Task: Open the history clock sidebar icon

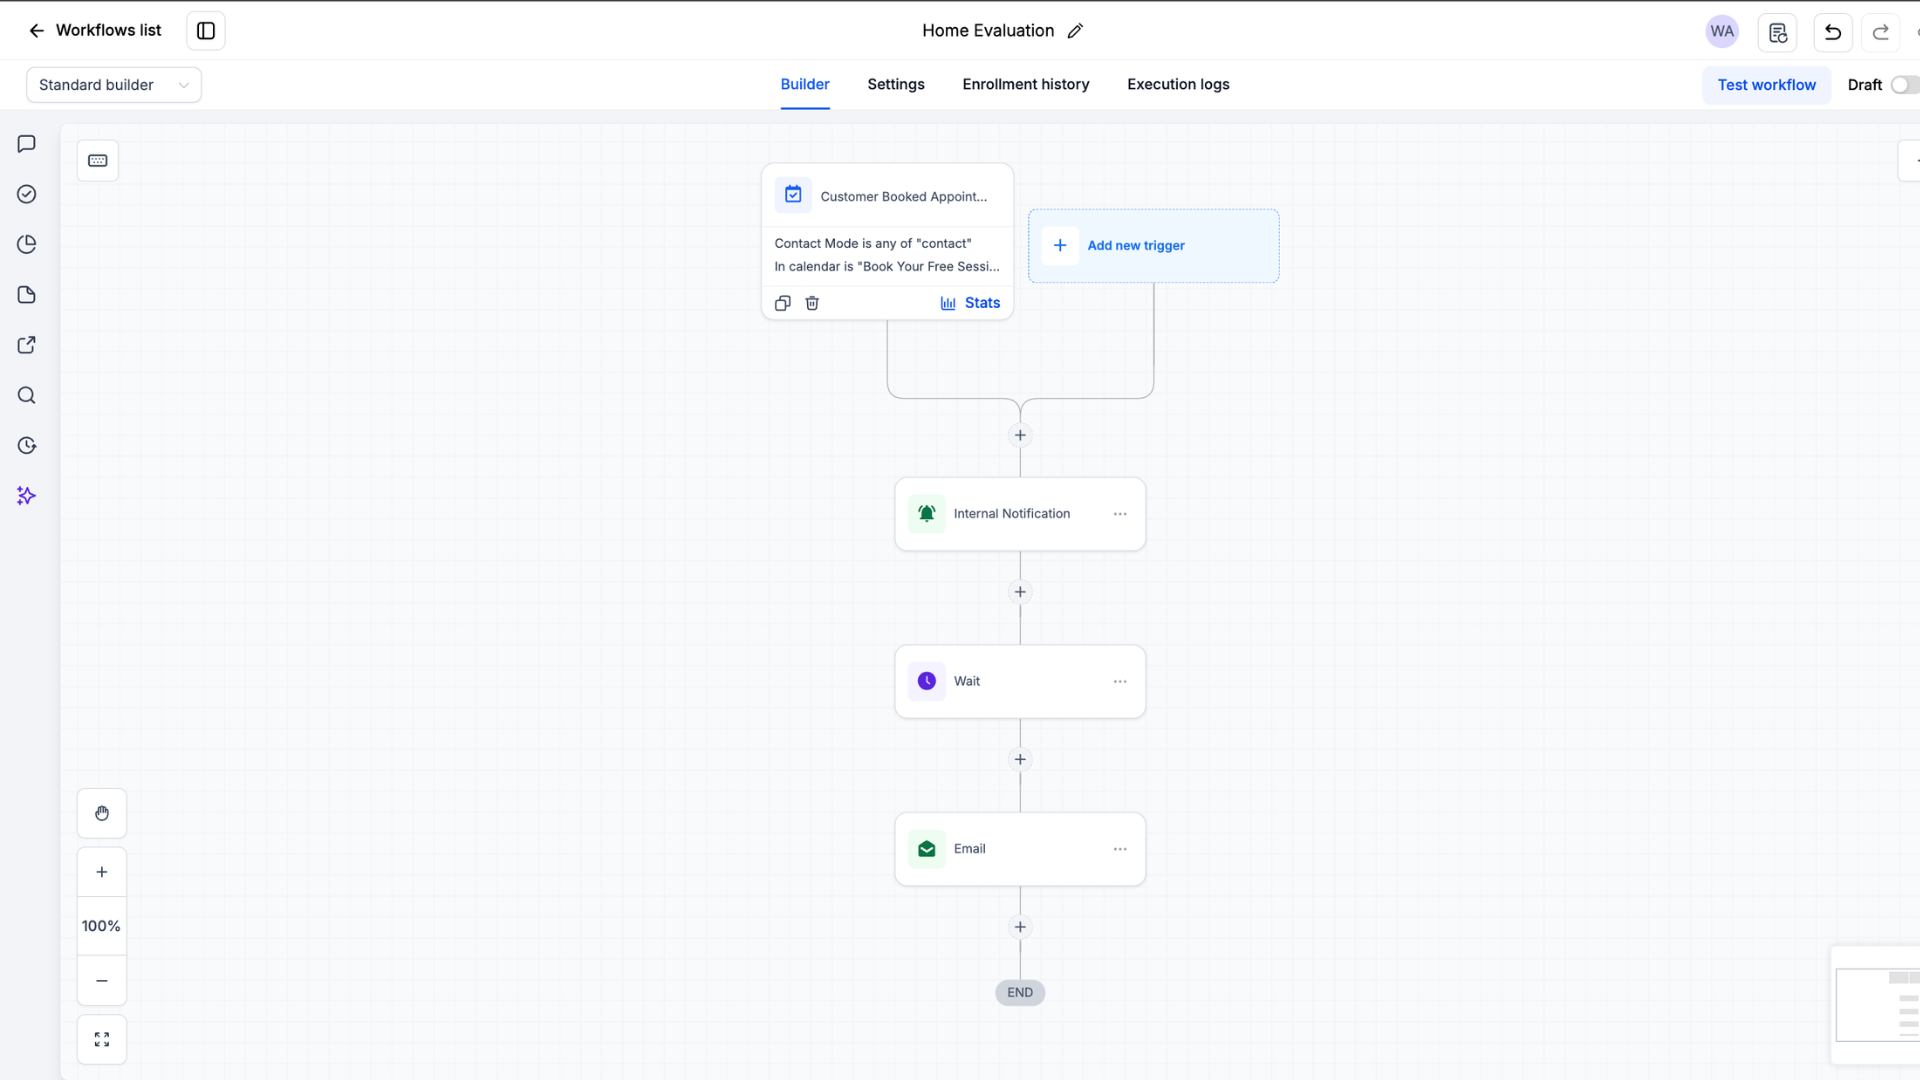Action: pyautogui.click(x=27, y=445)
